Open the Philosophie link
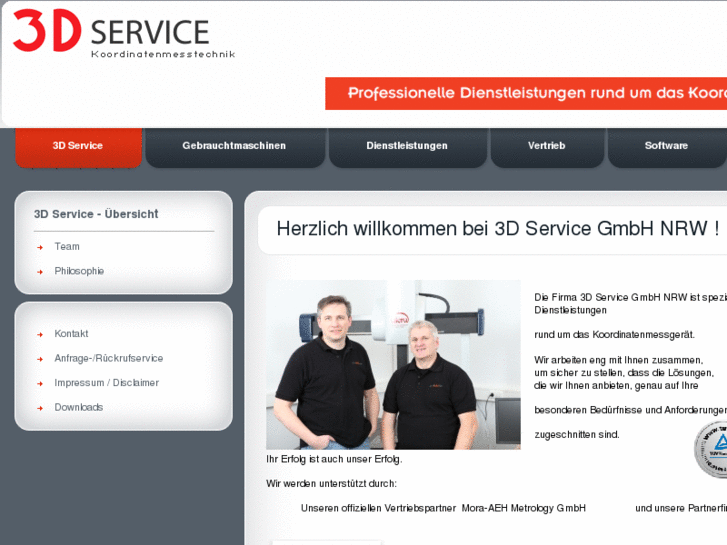Image resolution: width=727 pixels, height=545 pixels. pyautogui.click(x=79, y=271)
